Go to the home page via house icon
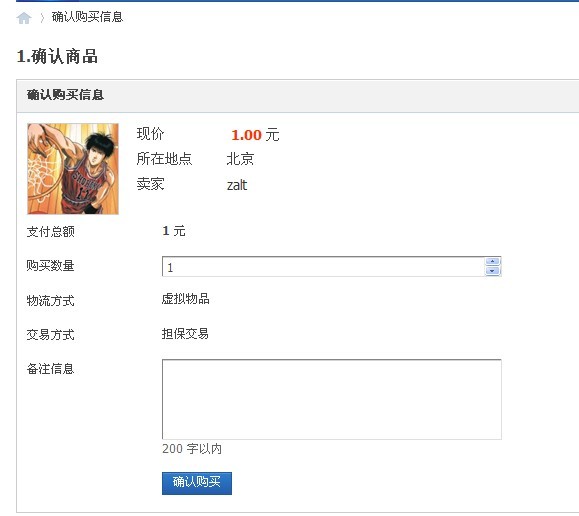The image size is (579, 516). [24, 18]
